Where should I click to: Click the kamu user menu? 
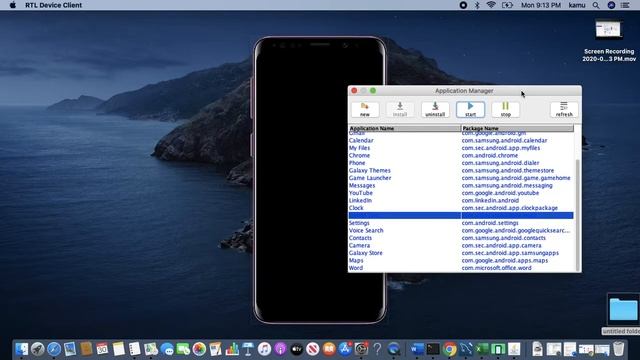(577, 5)
